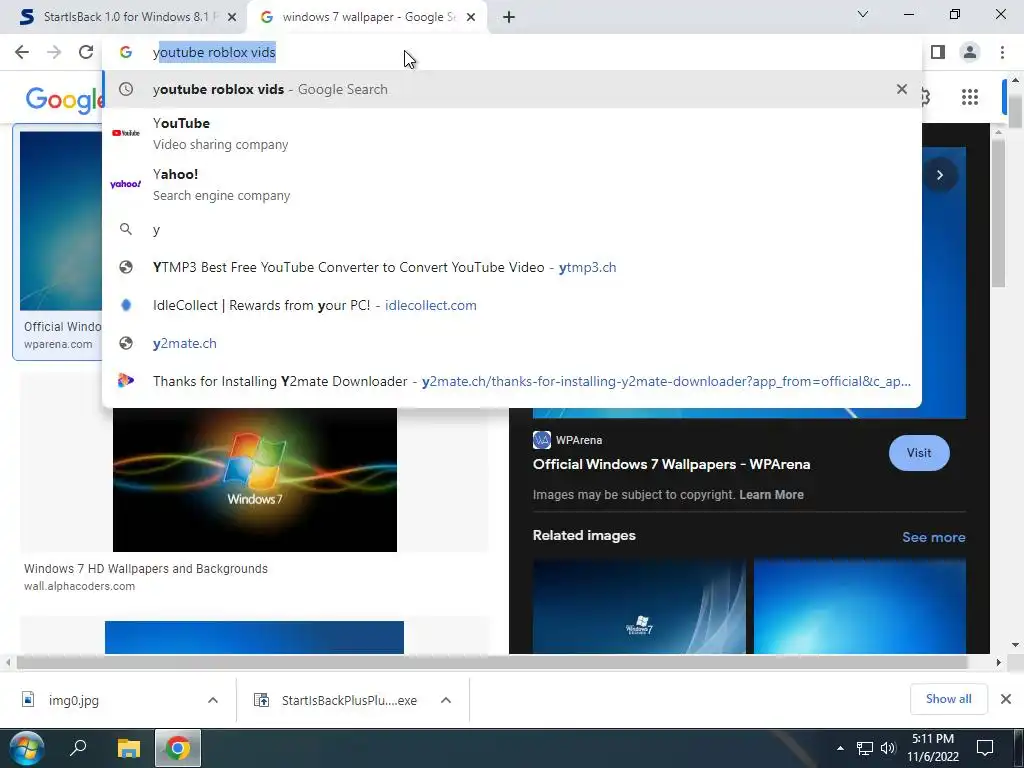This screenshot has width=1024, height=768.
Task: Click the WPArena source name
Action: (x=579, y=440)
